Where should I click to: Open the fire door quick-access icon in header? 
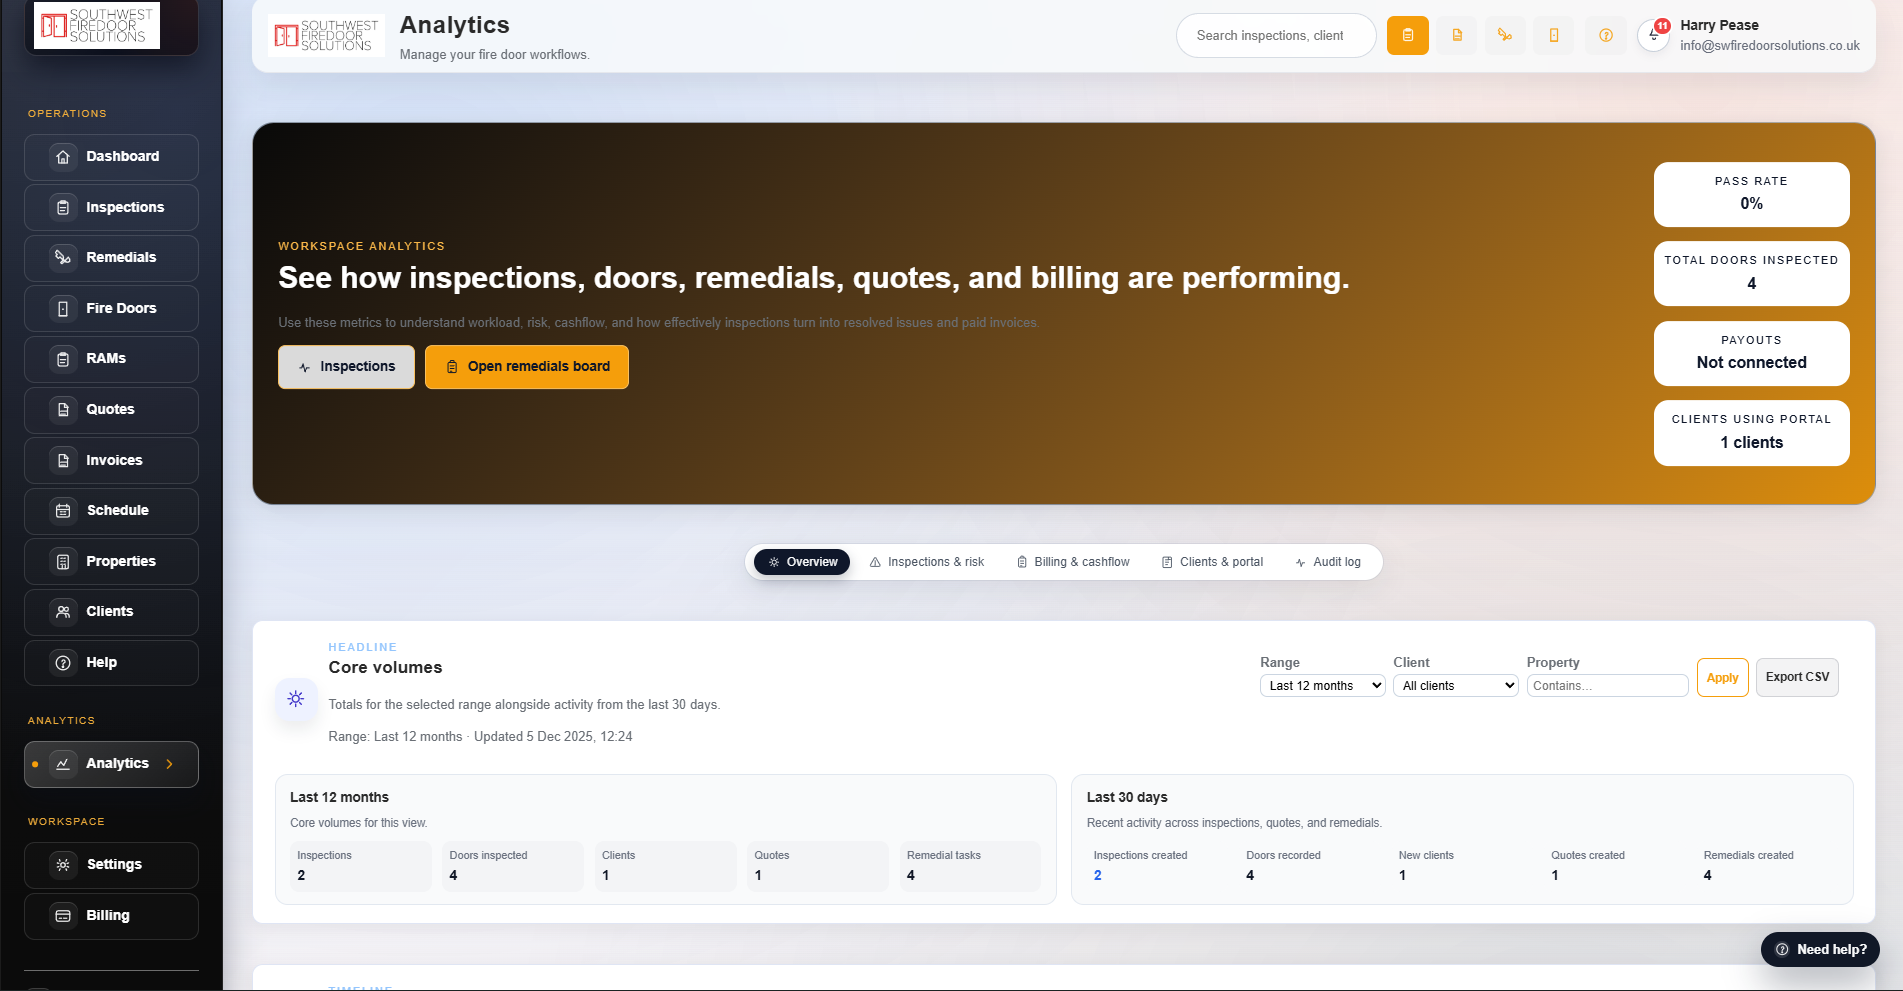click(x=1553, y=35)
